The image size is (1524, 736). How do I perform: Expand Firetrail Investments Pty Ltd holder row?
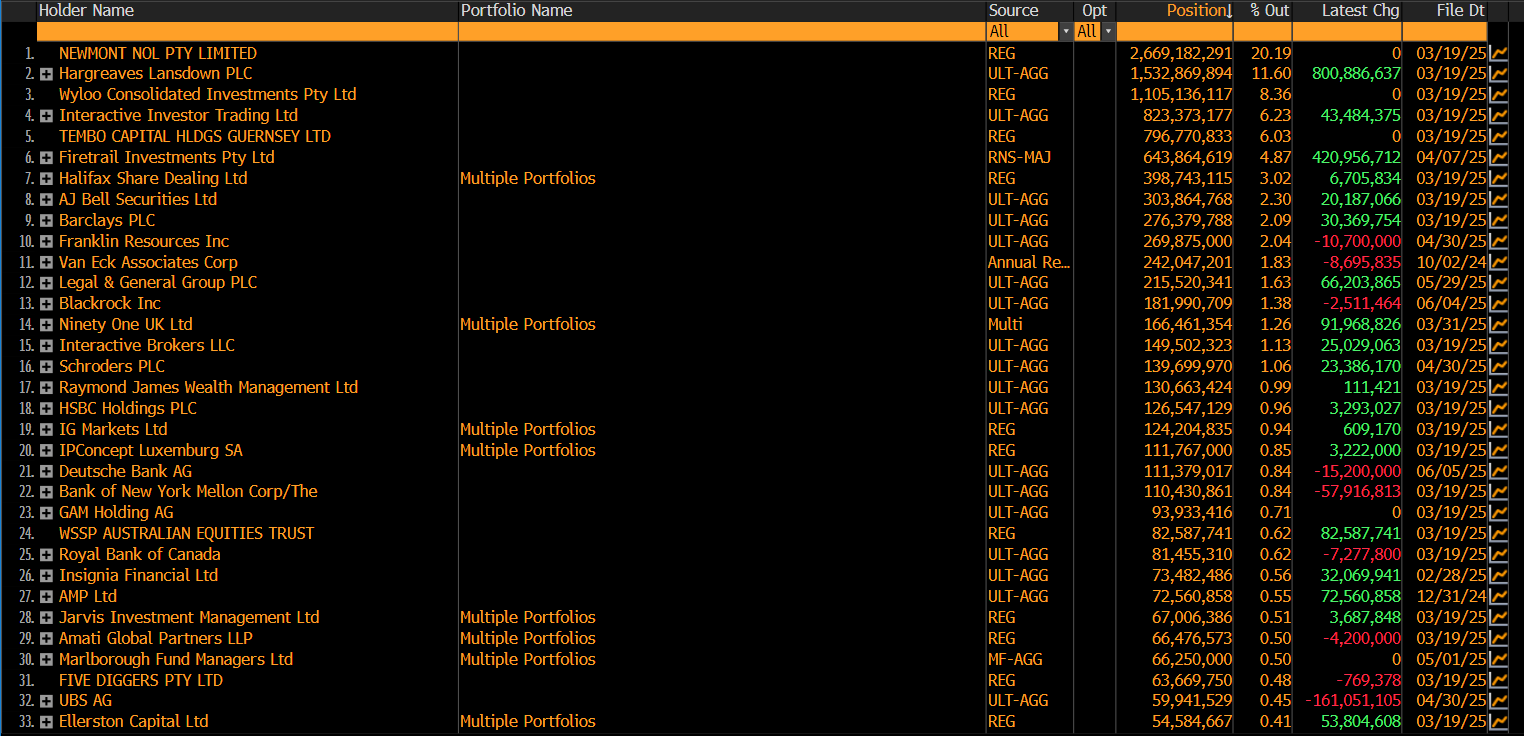click(x=46, y=158)
